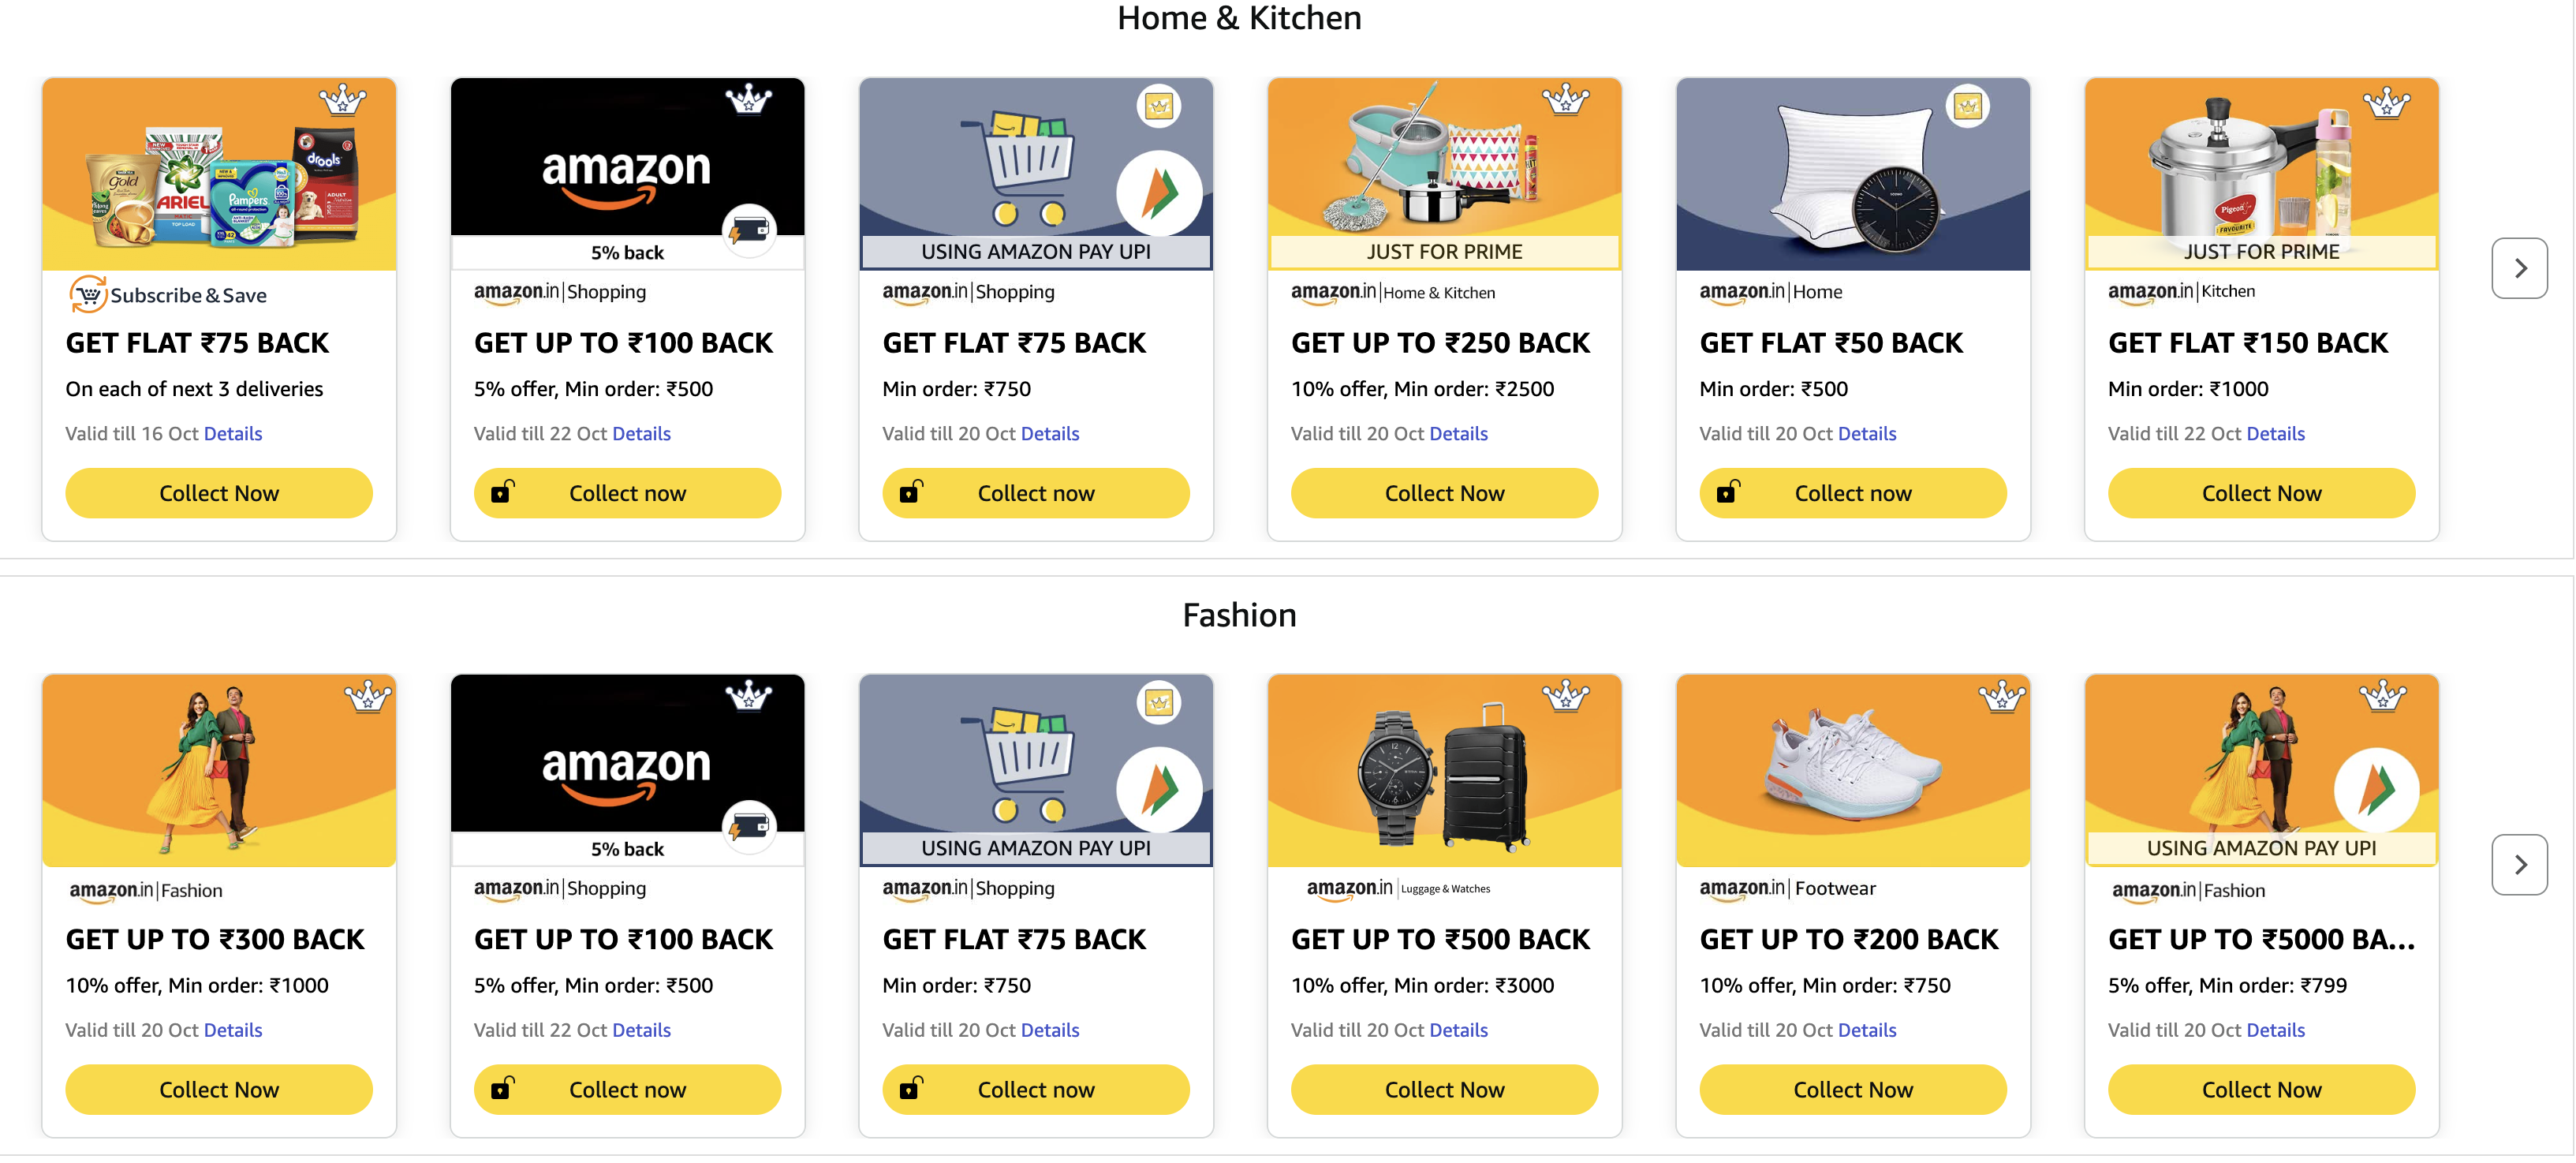Click the wallet icon on the Fashion 5% back card
This screenshot has height=1163, width=2576.
point(749,827)
